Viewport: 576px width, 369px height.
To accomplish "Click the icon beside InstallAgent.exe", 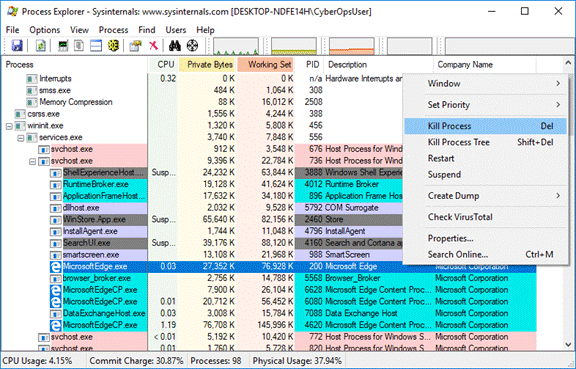I will coord(55,232).
